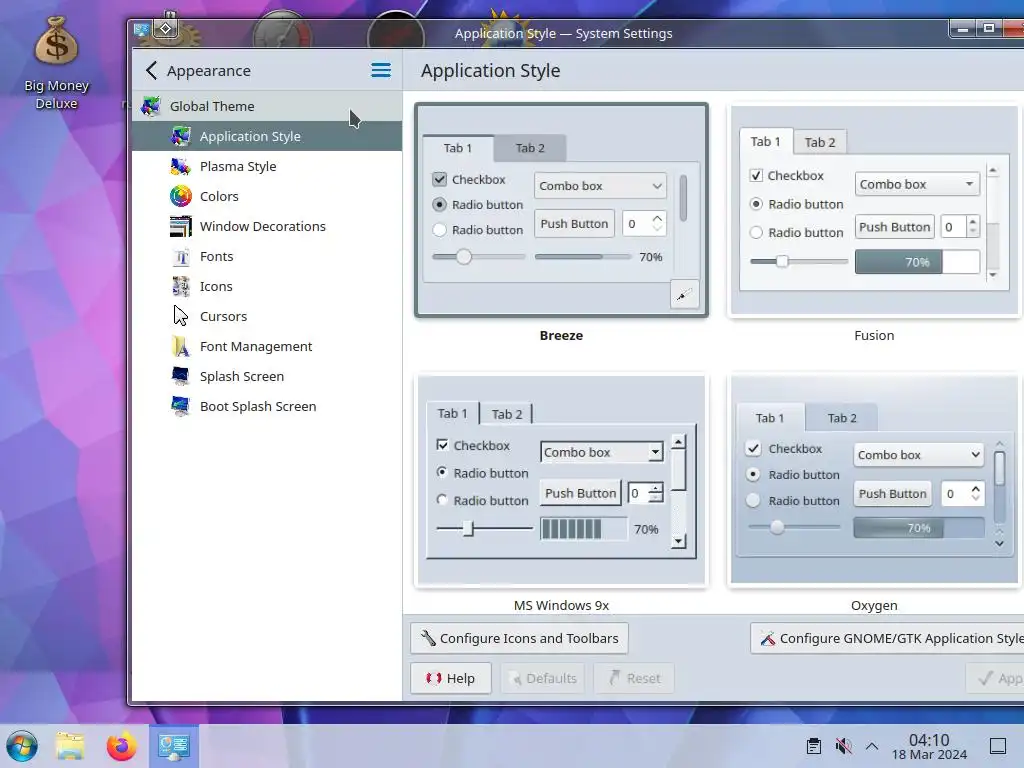1024x768 pixels.
Task: Toggle the Checkbox in Breeze preview
Action: click(440, 179)
